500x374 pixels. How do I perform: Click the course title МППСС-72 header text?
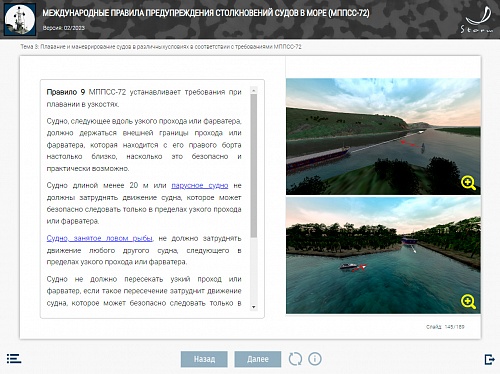click(x=206, y=13)
